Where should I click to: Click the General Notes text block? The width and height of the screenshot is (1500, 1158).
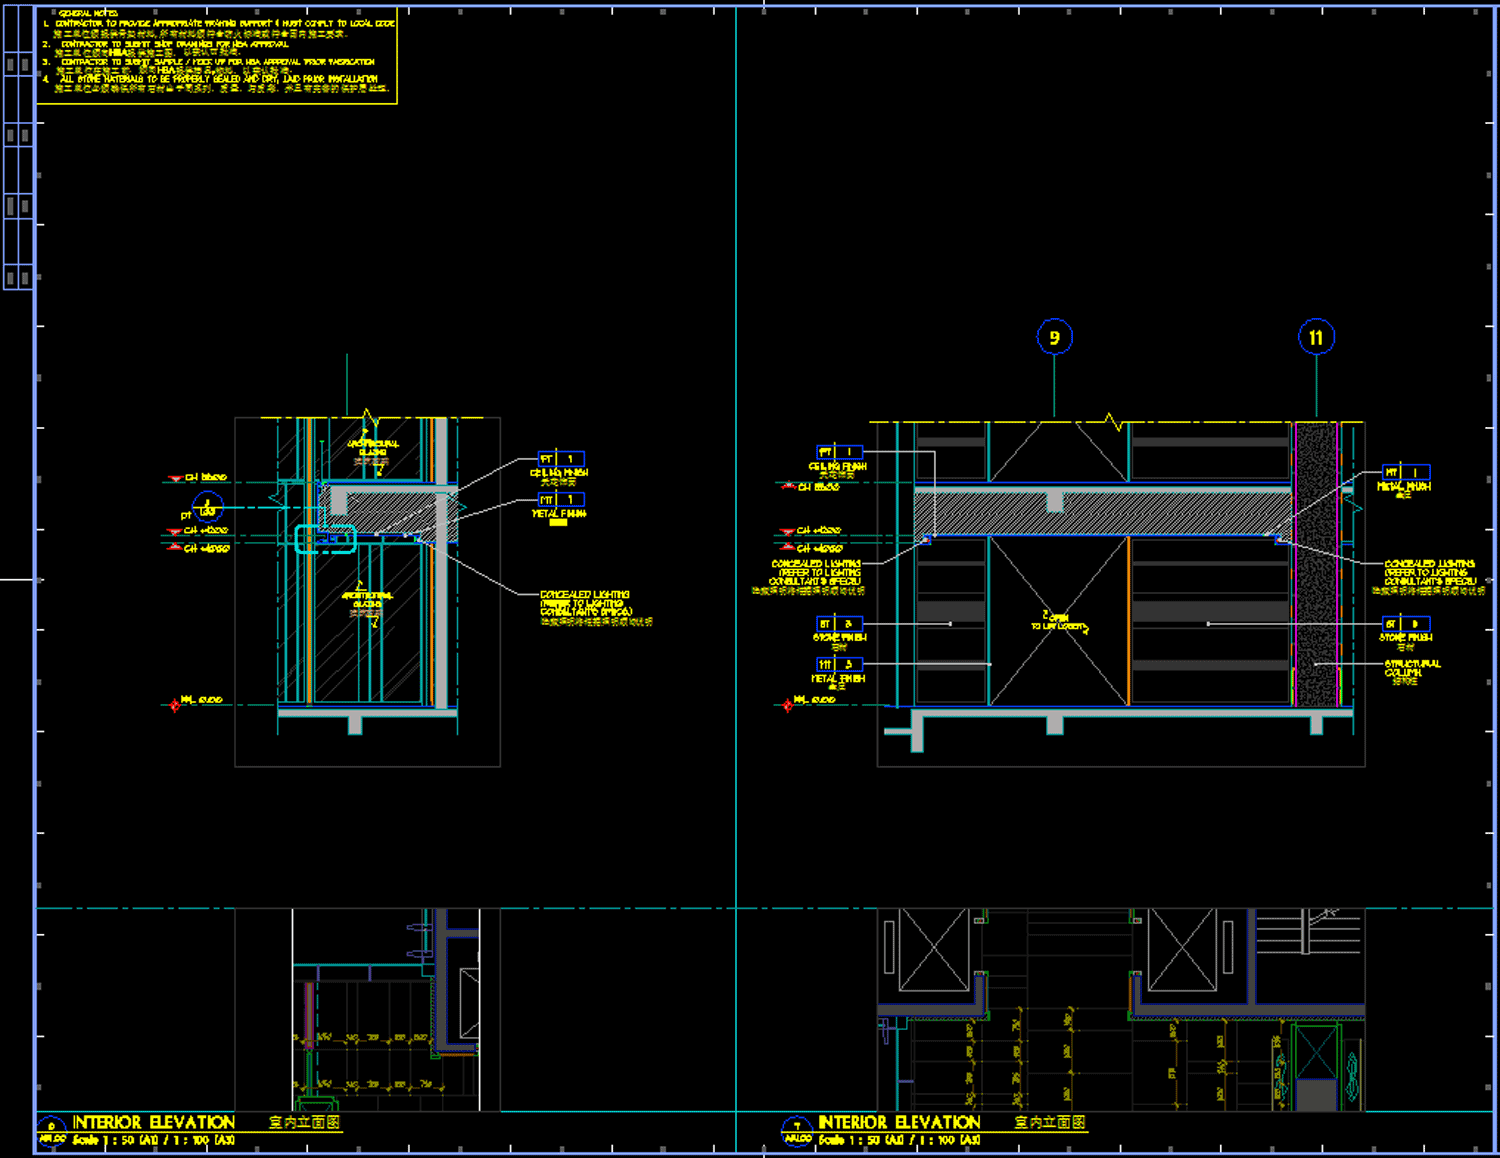pos(217,54)
